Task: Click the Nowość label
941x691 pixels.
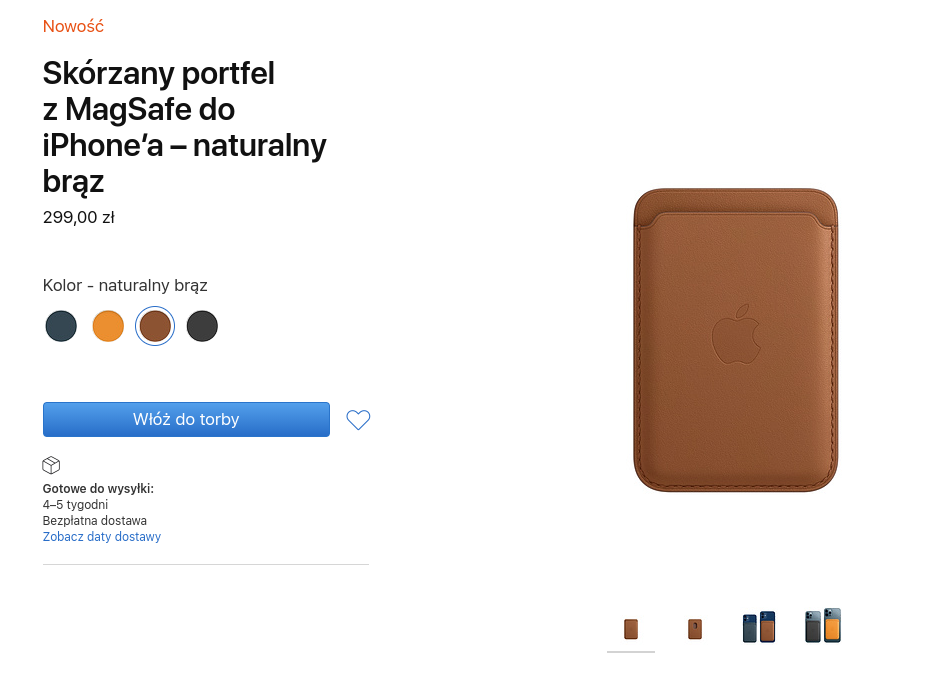Action: click(72, 26)
